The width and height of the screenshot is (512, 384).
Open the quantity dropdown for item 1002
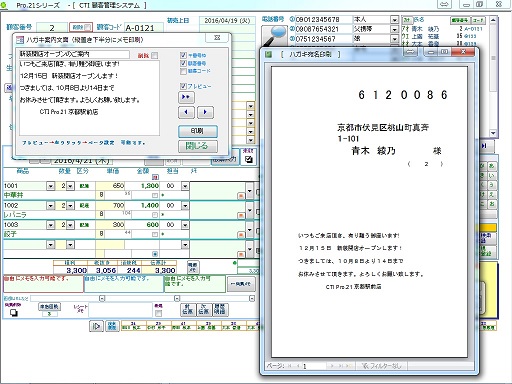(x=70, y=206)
